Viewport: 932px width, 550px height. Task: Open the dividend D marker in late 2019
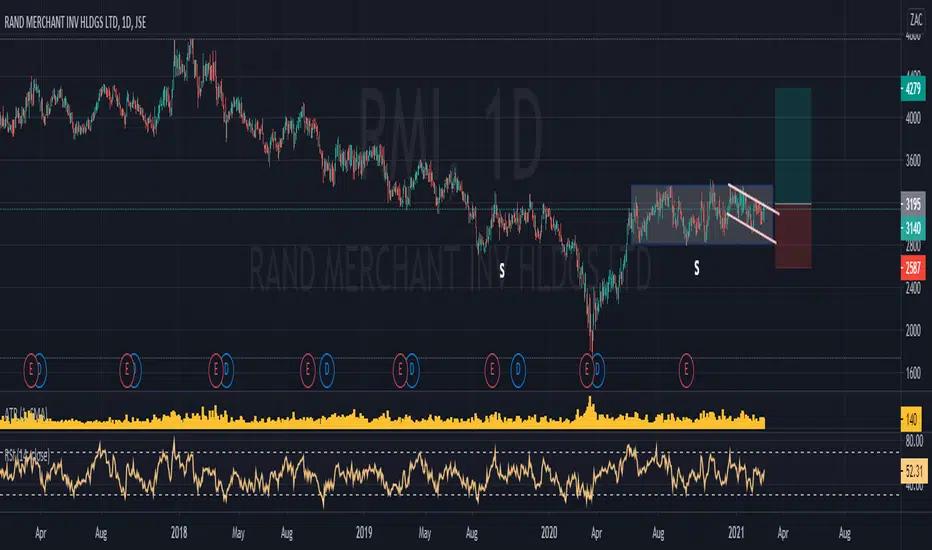tap(518, 370)
